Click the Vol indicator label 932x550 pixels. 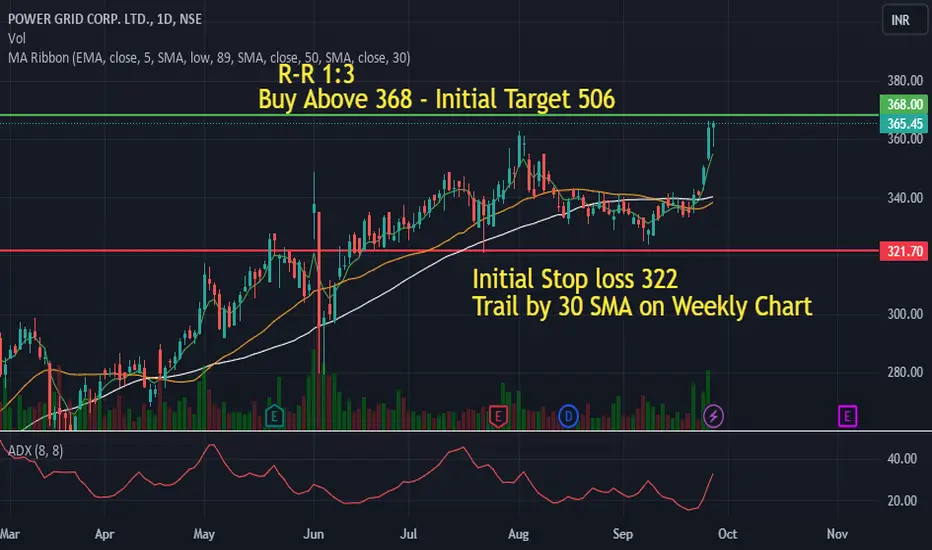point(17,39)
